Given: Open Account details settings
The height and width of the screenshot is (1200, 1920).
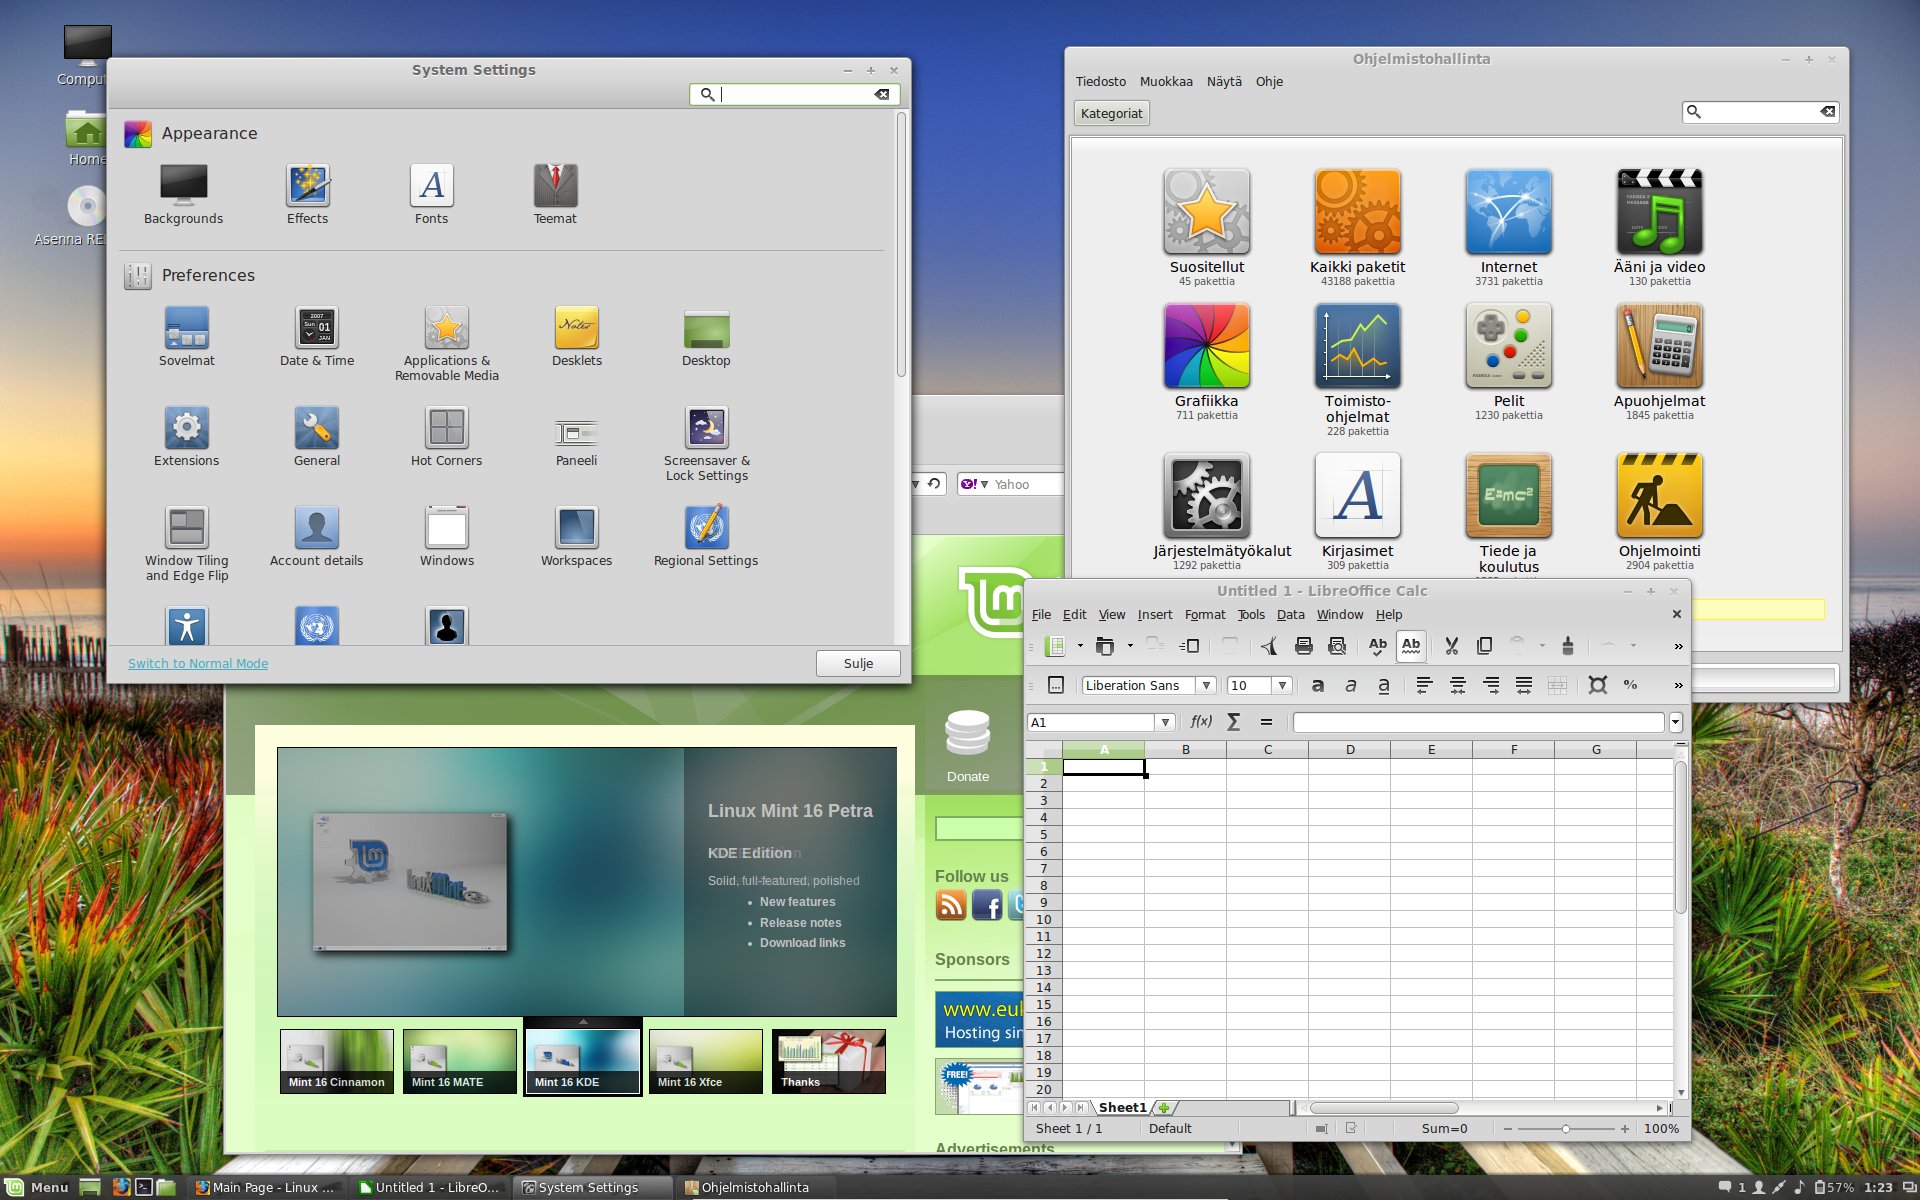Looking at the screenshot, I should [x=317, y=536].
